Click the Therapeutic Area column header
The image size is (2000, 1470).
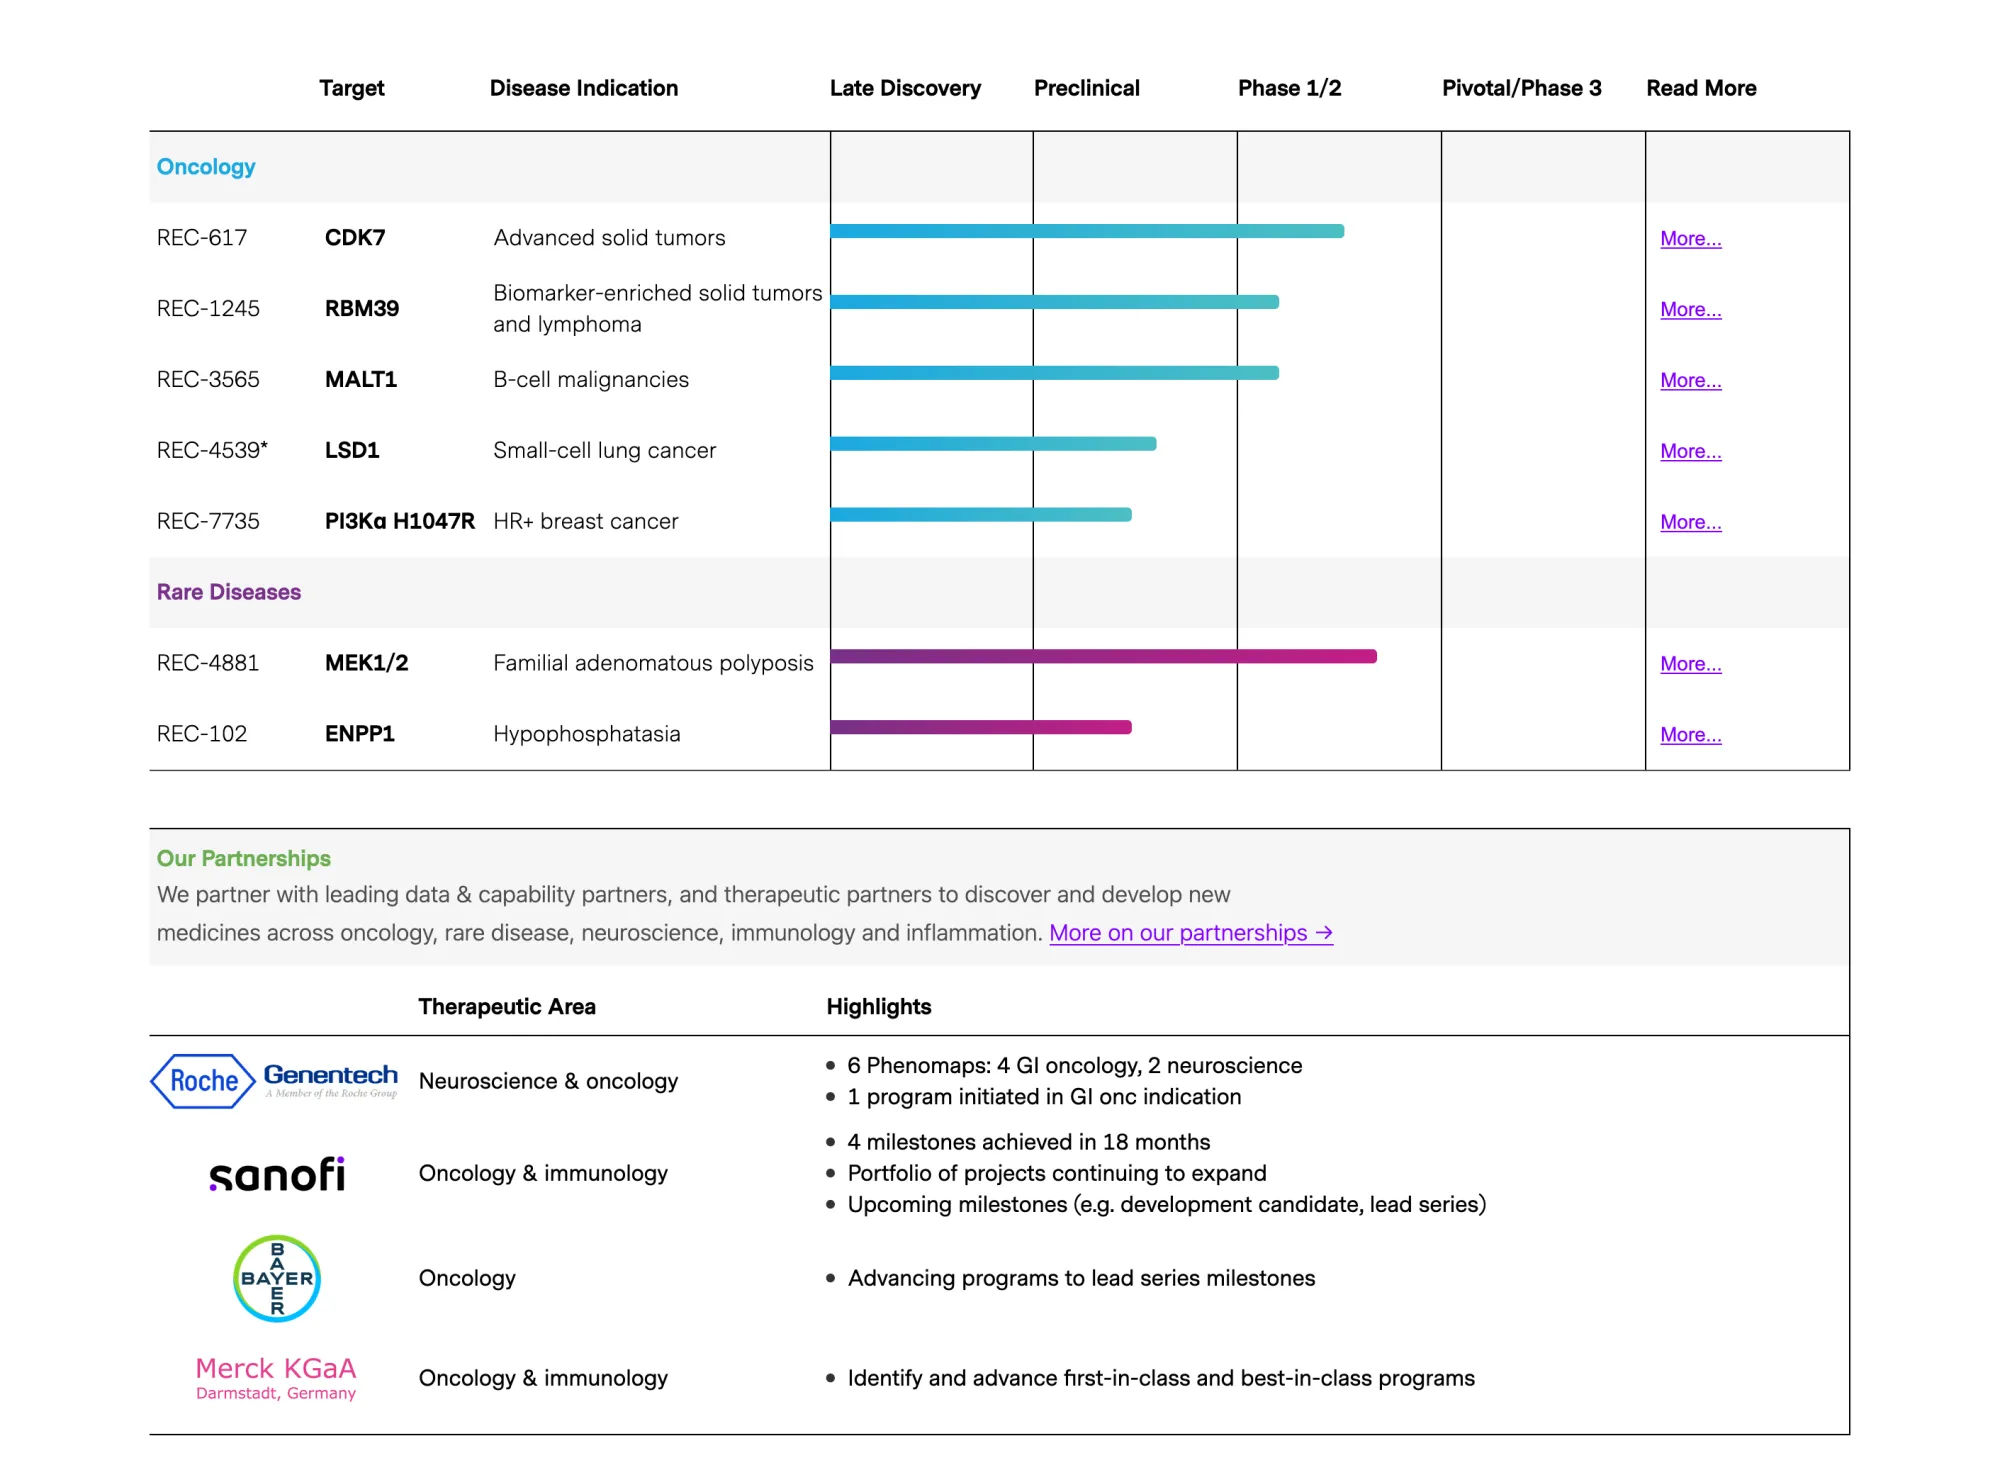pyautogui.click(x=507, y=1007)
